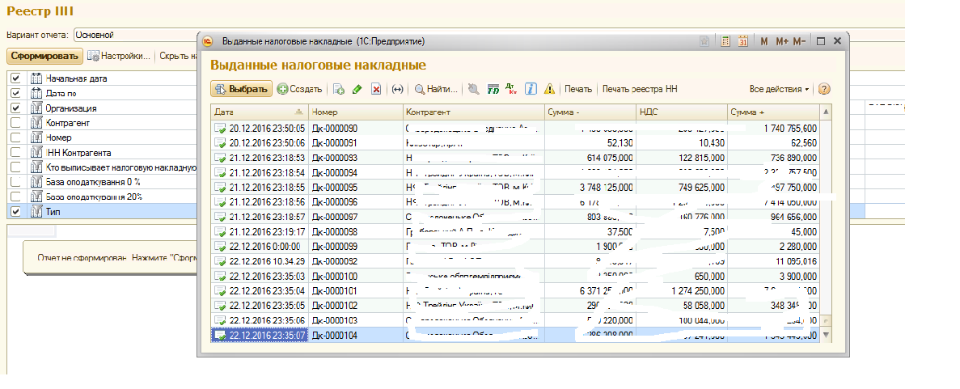Click the green pencil edit icon
Screen dimensions: 960x389
click(x=358, y=89)
